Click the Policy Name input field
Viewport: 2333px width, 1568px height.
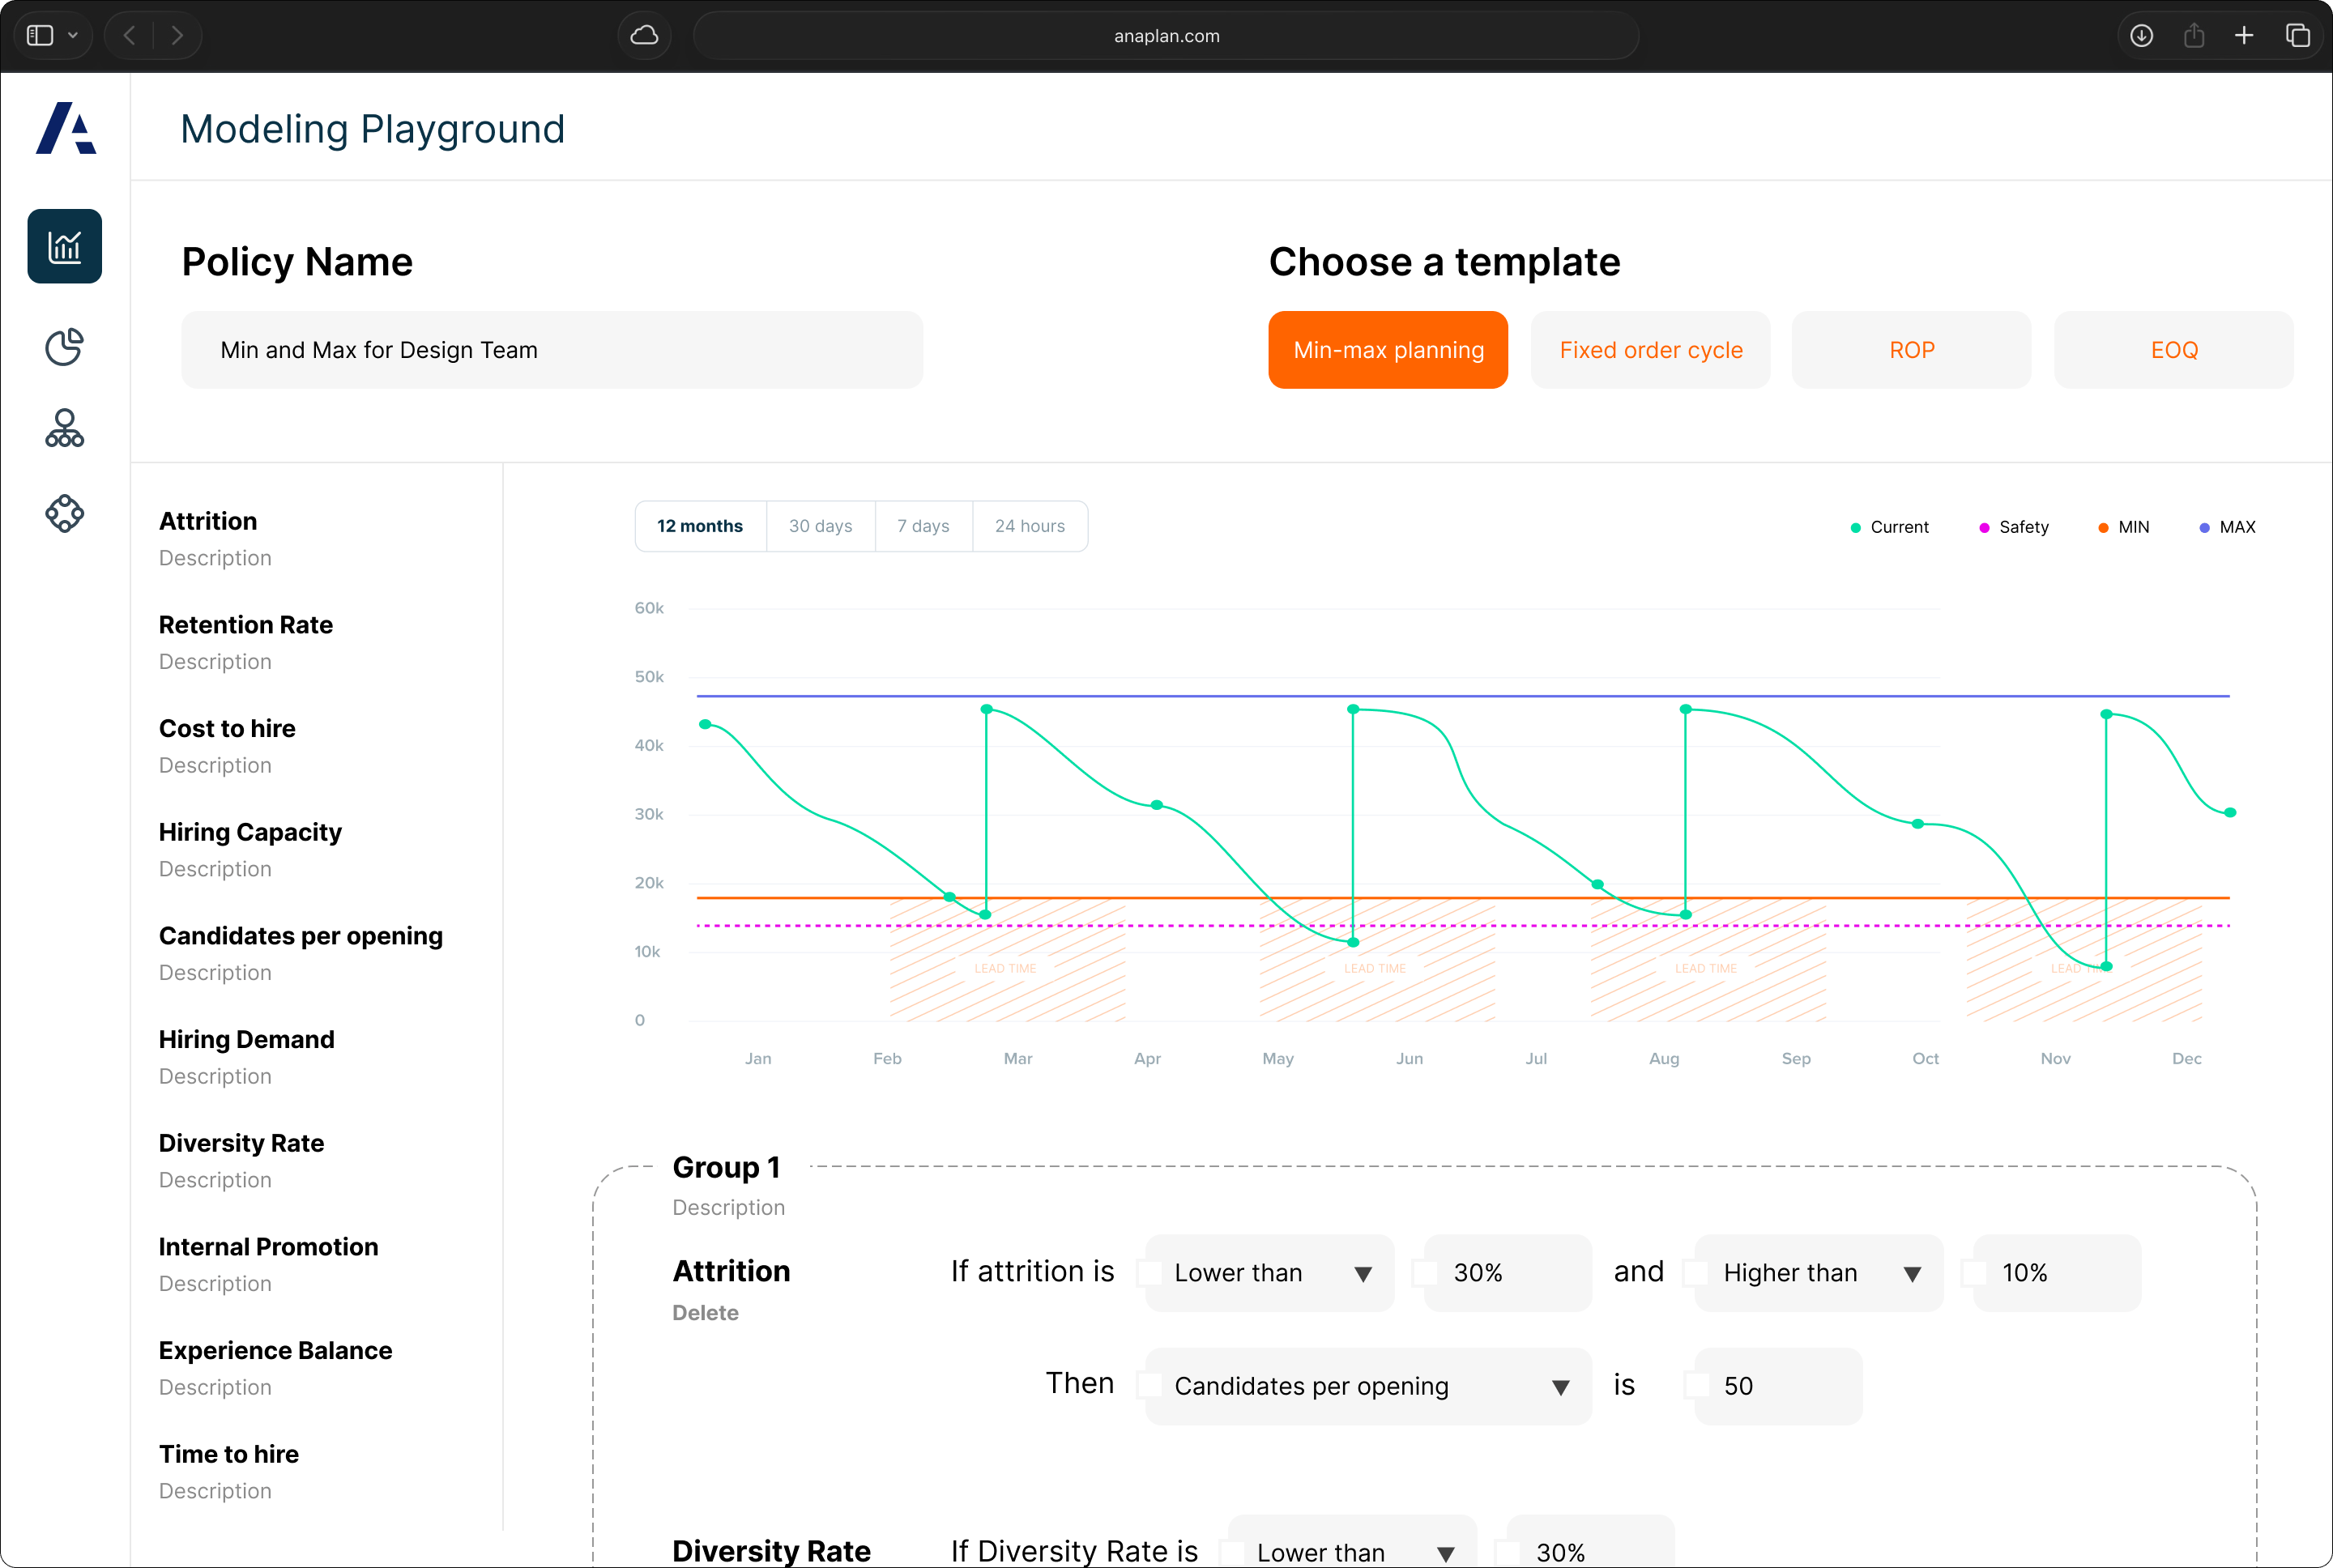pyautogui.click(x=551, y=350)
